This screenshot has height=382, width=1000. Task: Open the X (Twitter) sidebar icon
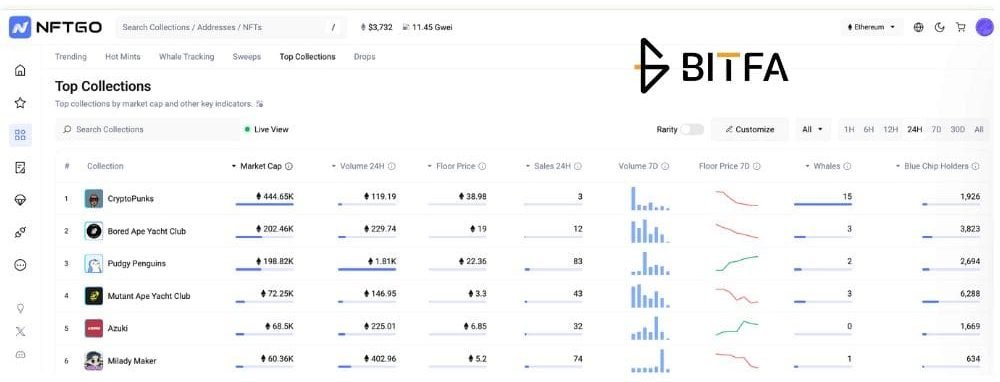pyautogui.click(x=20, y=331)
